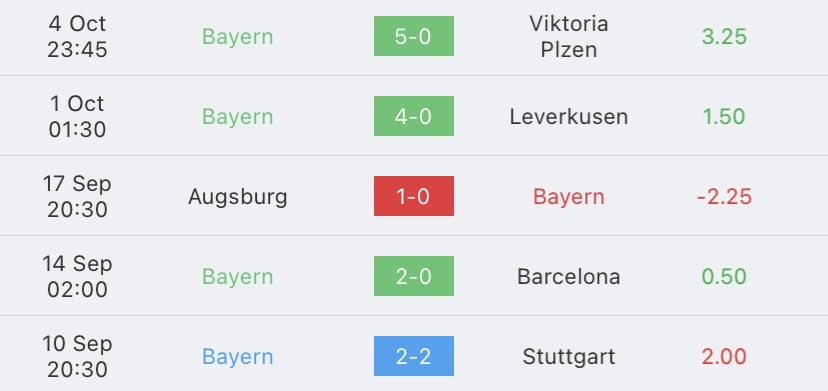Open the 4-0 Bayern vs Leverkusen score
This screenshot has height=391, width=828.
point(413,116)
